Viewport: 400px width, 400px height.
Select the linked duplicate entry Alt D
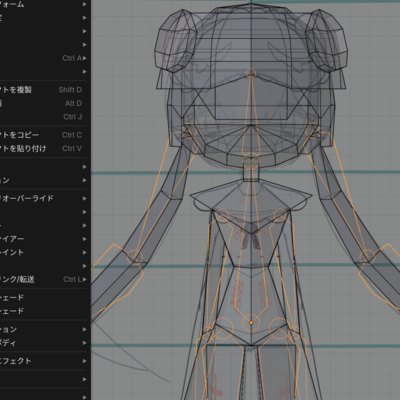[43, 103]
